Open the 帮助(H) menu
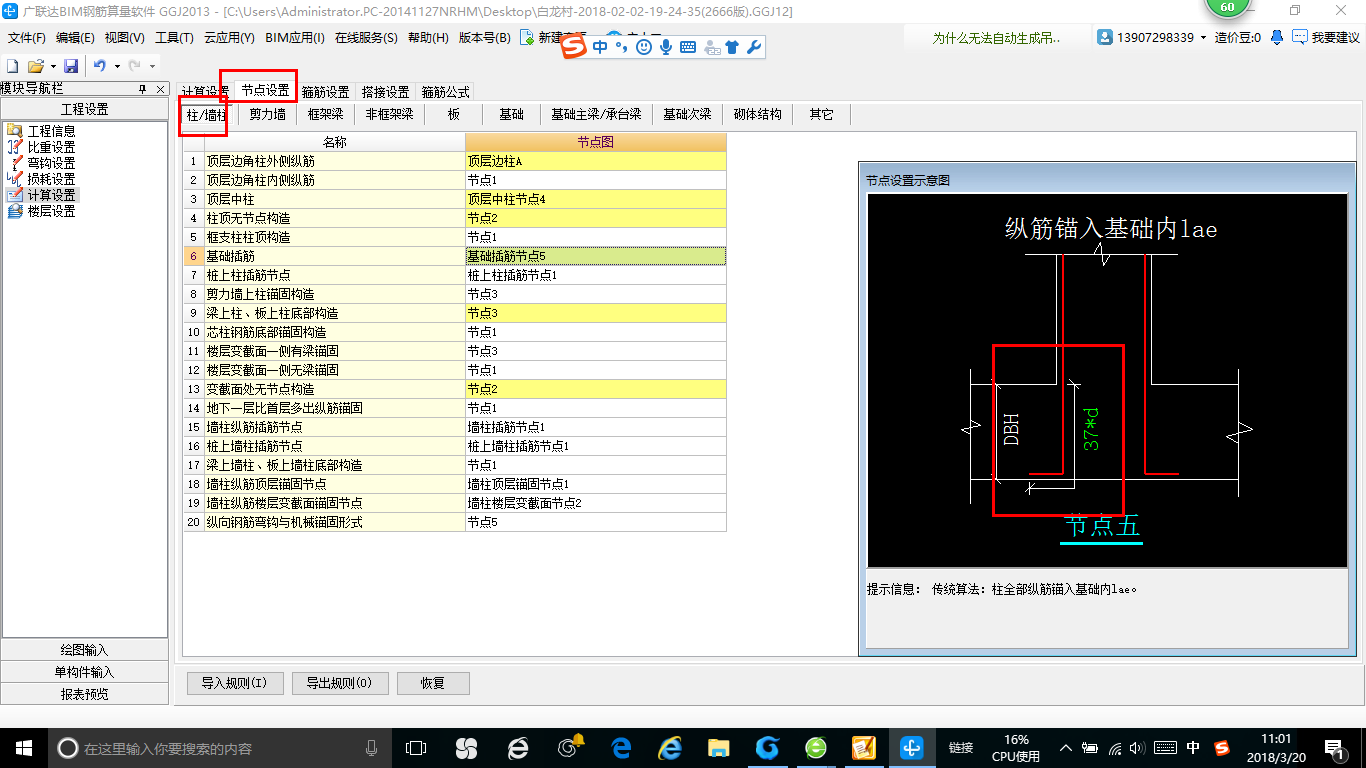 point(428,38)
